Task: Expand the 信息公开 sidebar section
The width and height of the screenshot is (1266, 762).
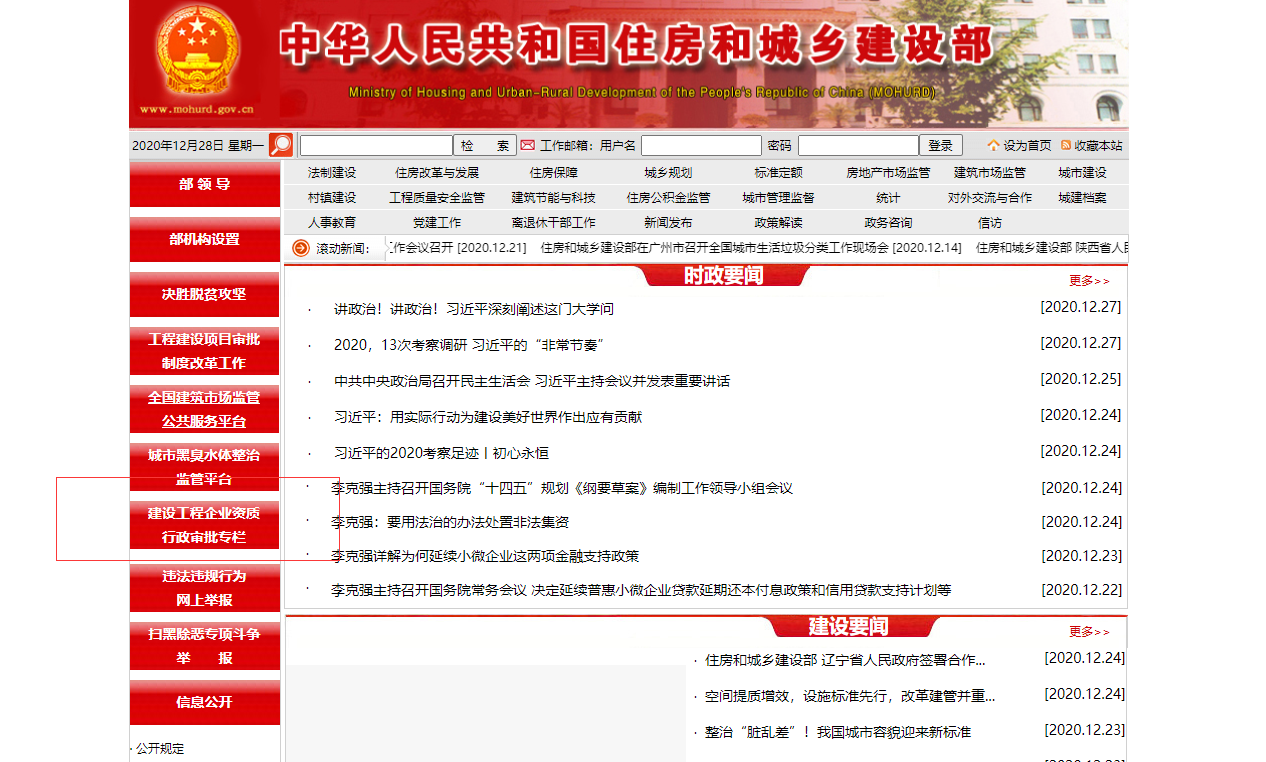Action: coord(205,702)
